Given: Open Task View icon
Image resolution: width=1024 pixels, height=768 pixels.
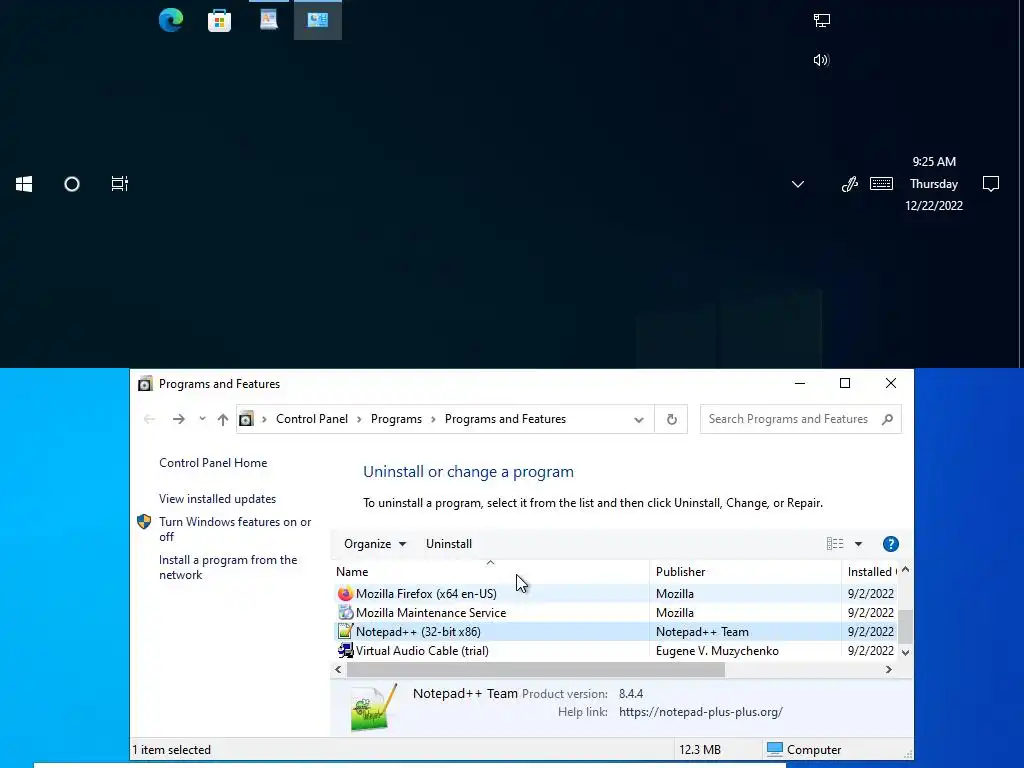Looking at the screenshot, I should 120,184.
